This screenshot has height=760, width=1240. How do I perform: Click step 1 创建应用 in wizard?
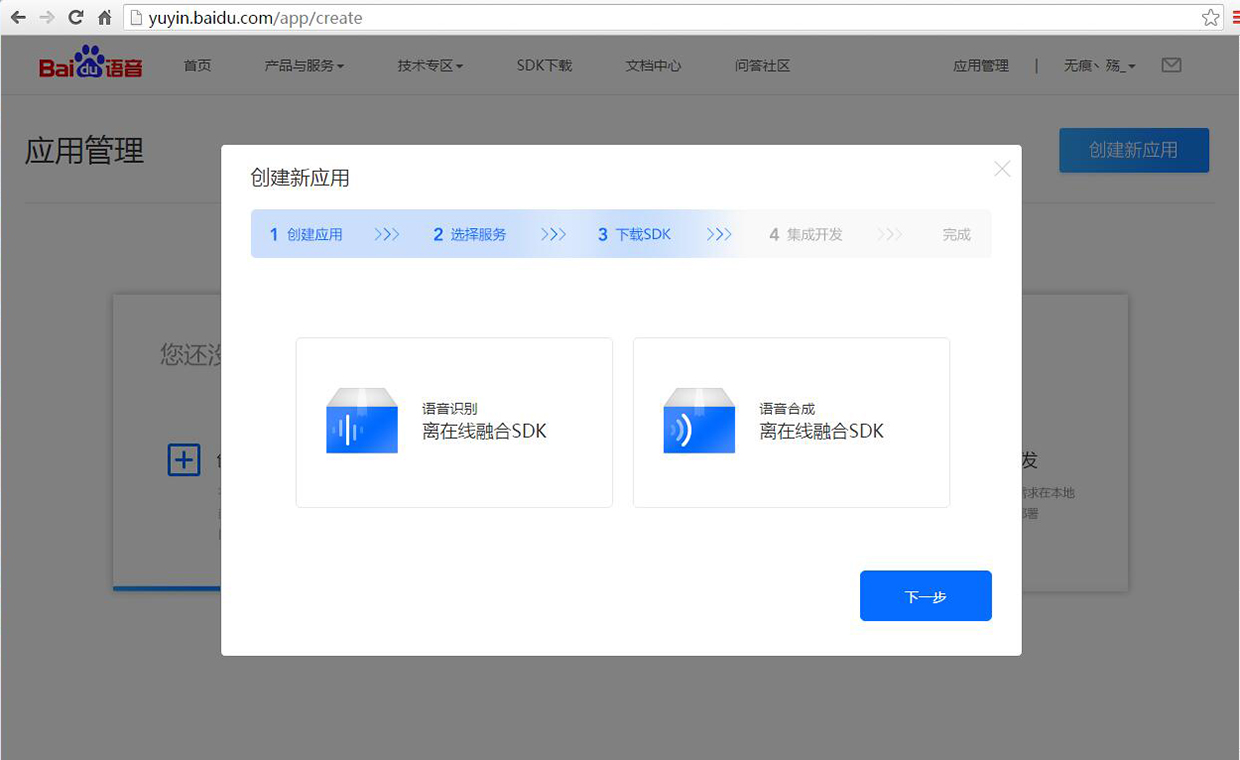click(x=306, y=234)
